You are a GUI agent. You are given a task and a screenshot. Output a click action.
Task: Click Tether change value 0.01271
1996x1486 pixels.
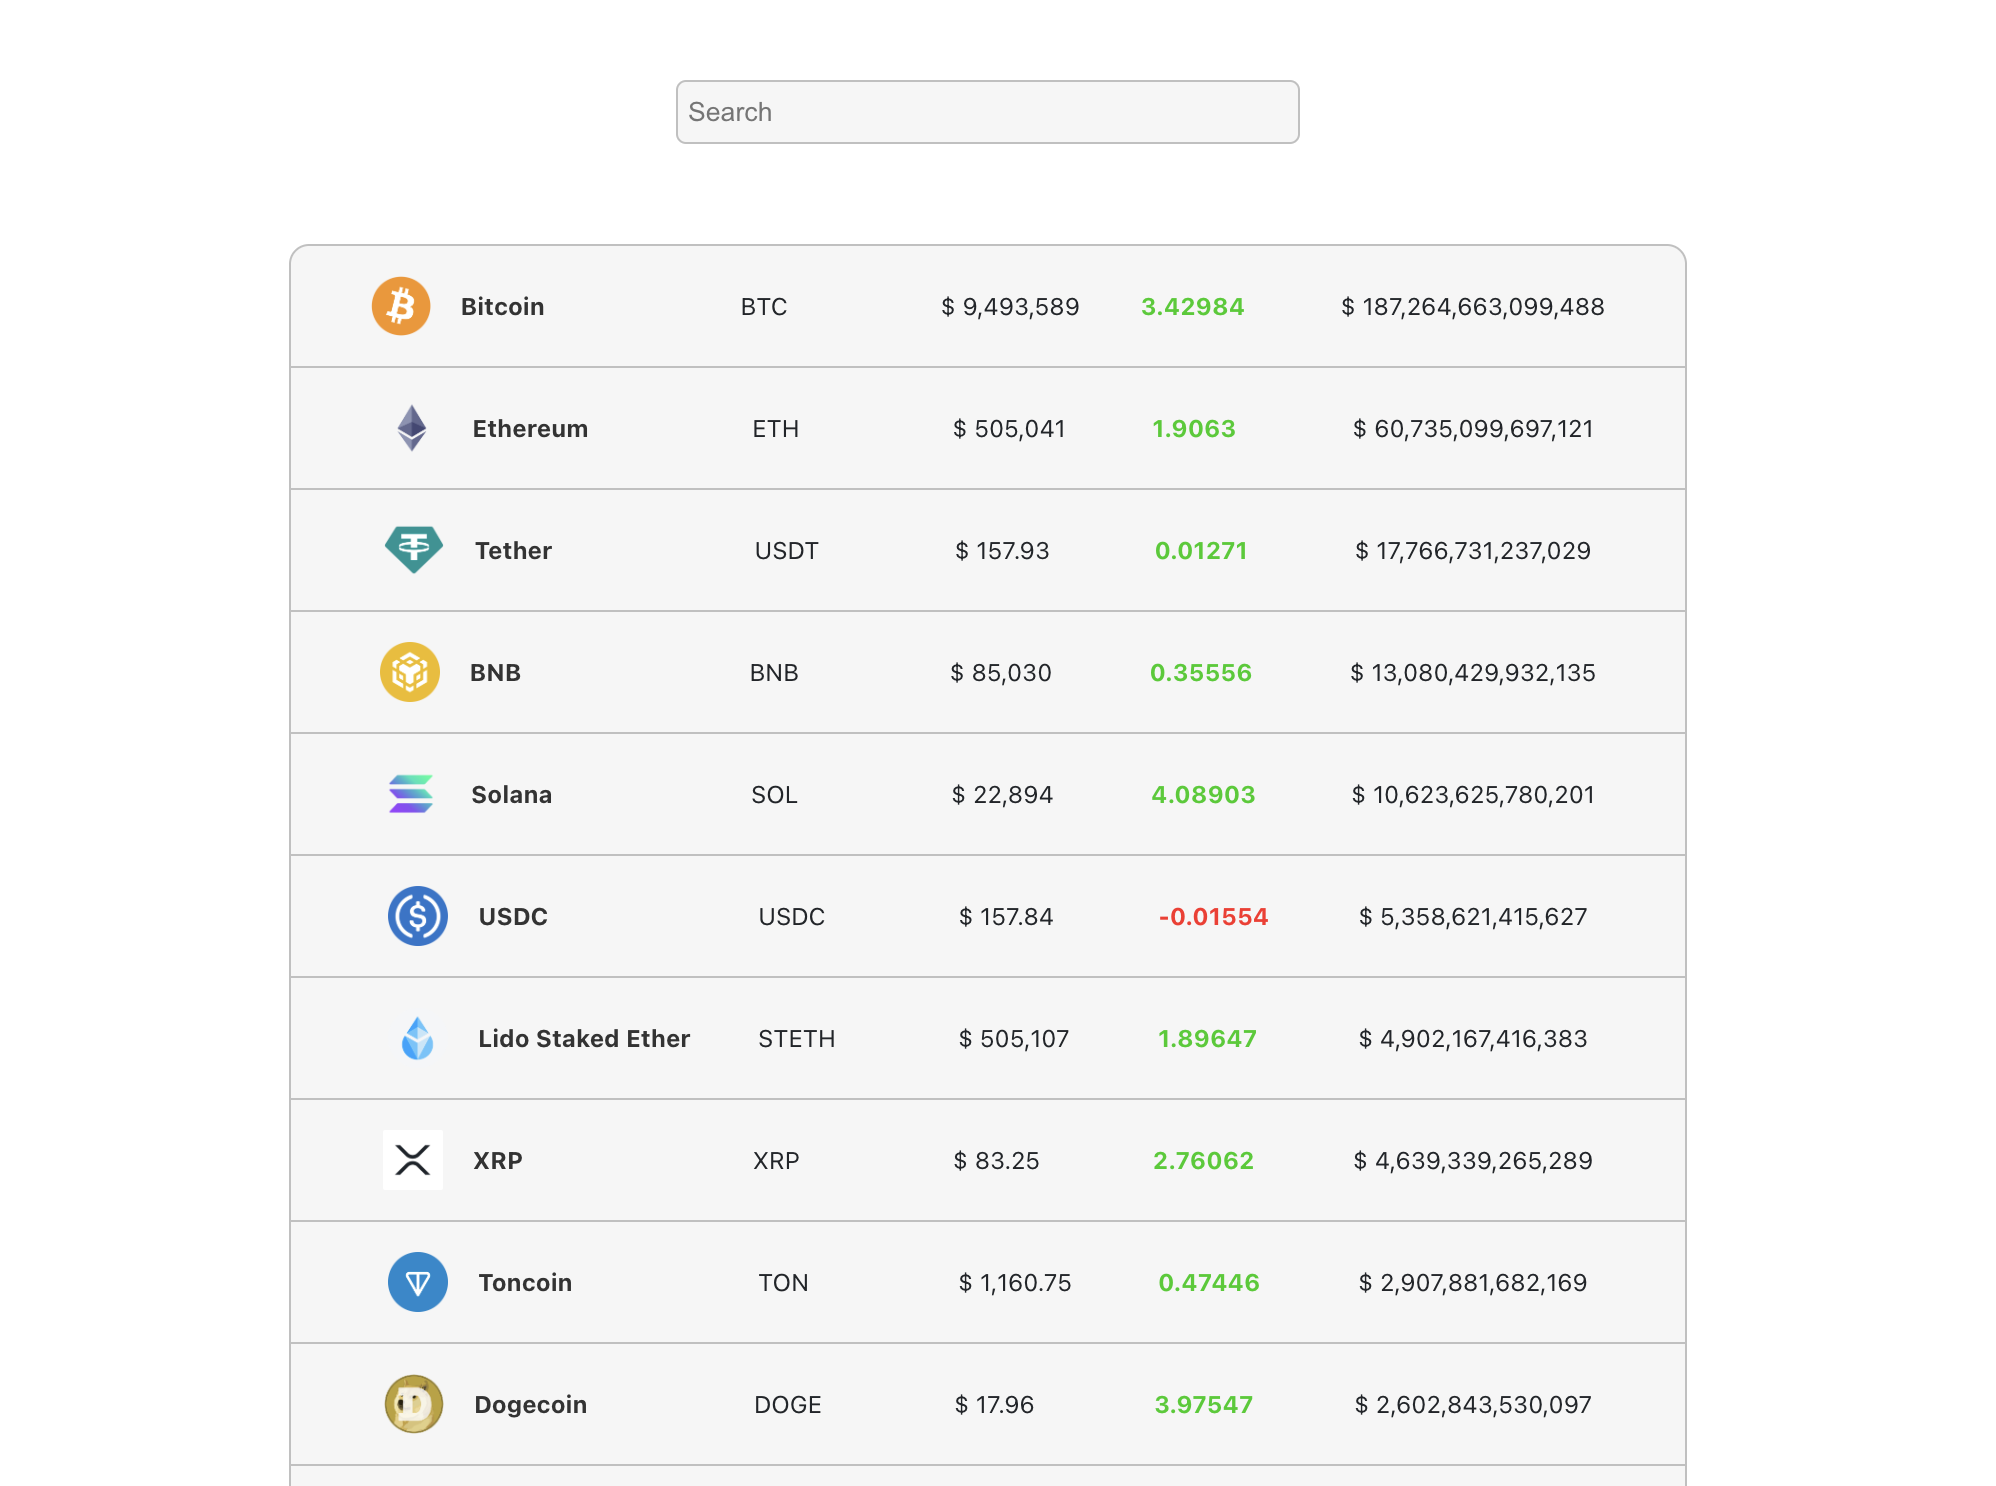tap(1201, 551)
